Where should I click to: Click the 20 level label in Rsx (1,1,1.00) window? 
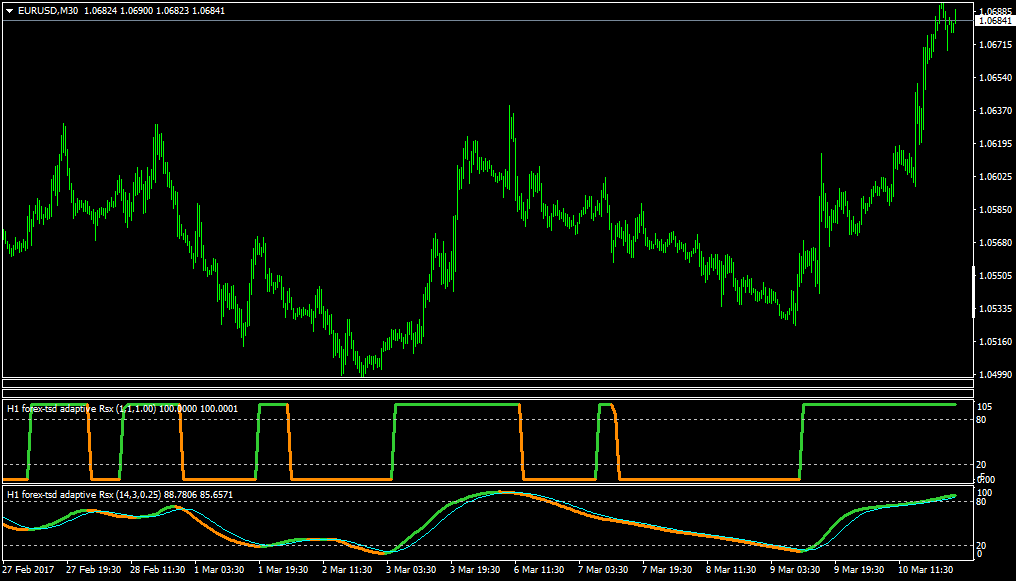click(981, 465)
